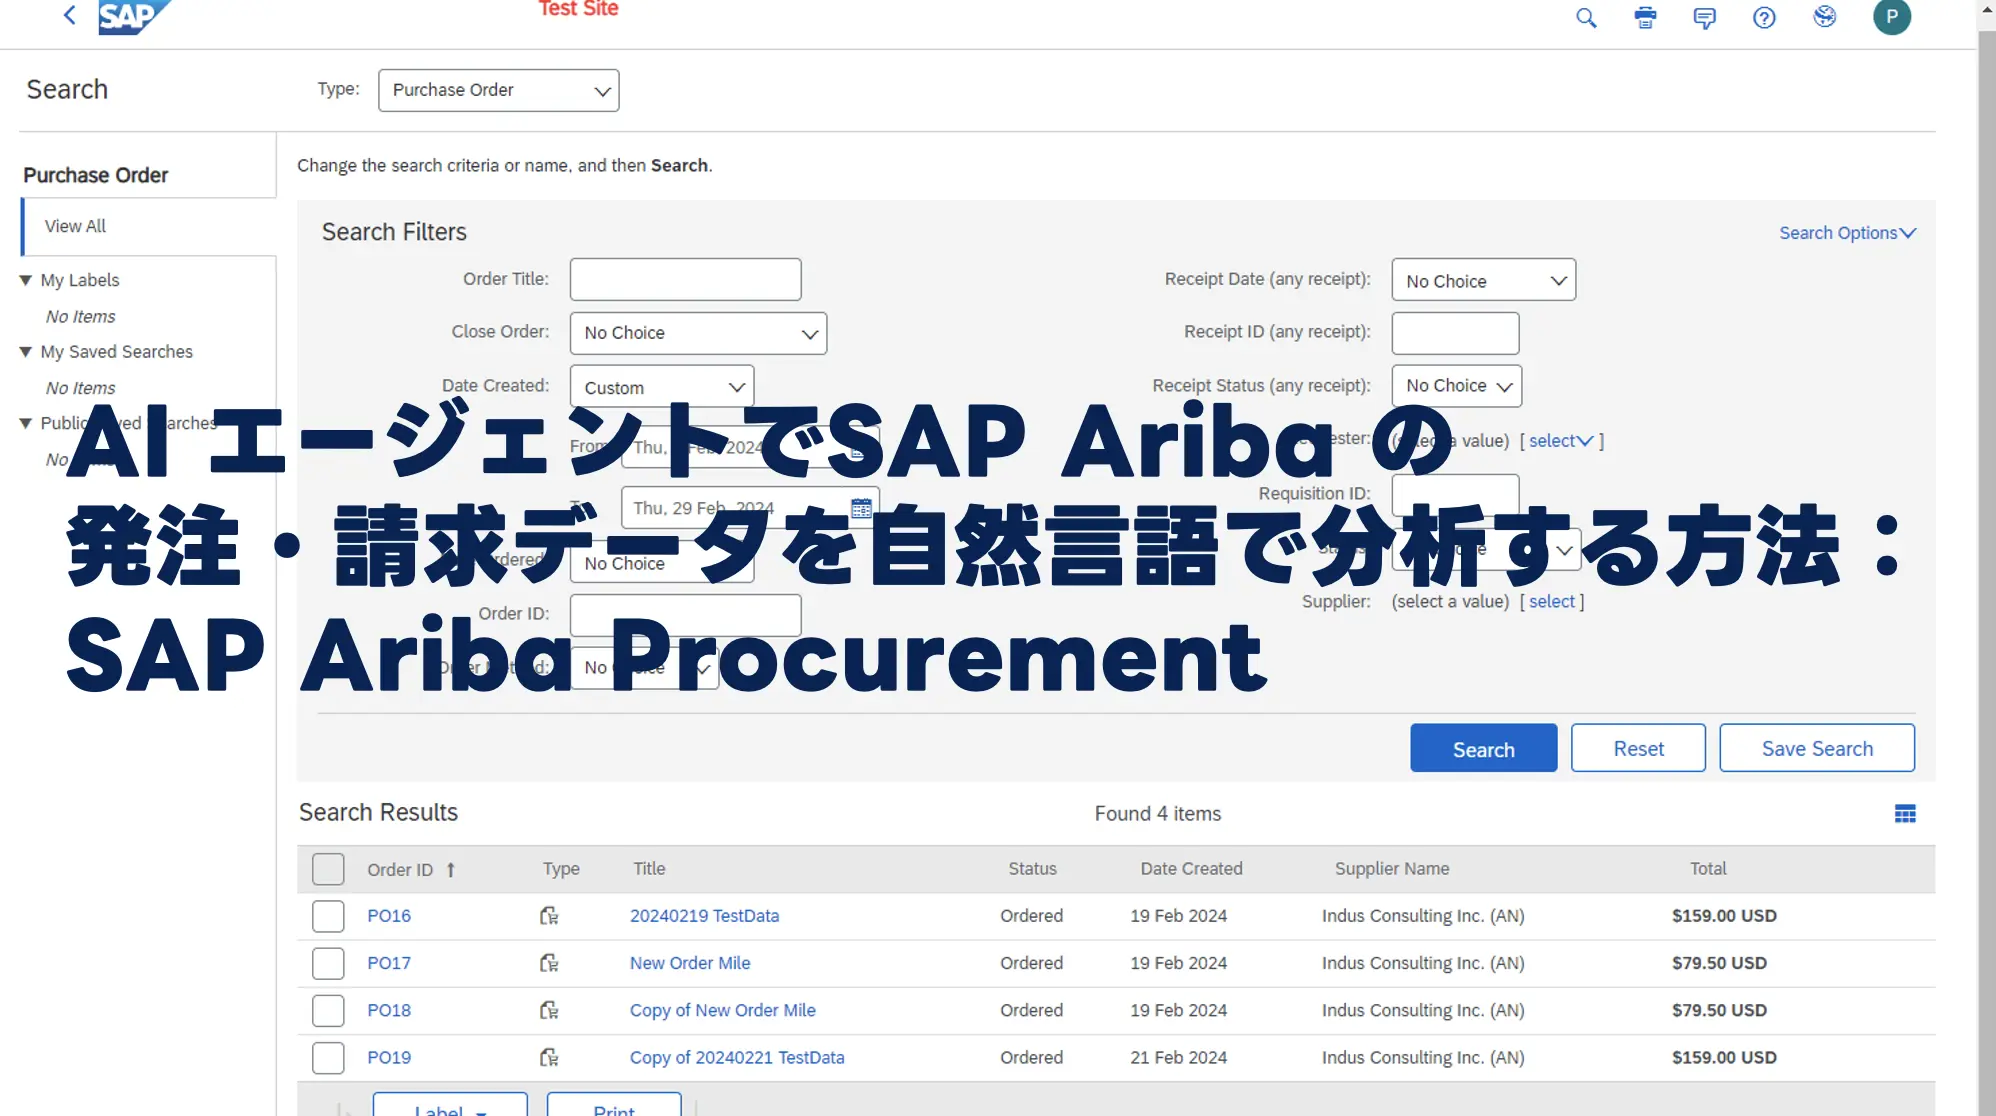This screenshot has width=1996, height=1116.
Task: Click the Total column header
Action: (x=1708, y=869)
